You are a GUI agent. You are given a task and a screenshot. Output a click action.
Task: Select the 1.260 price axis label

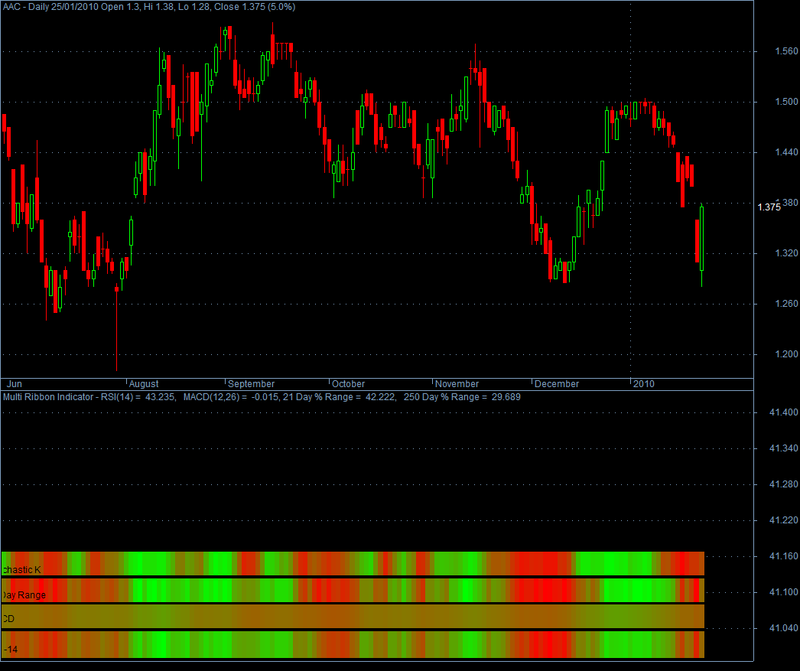pos(786,304)
